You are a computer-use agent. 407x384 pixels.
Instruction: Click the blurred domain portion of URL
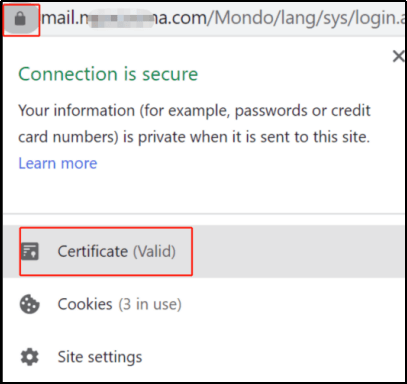point(117,18)
